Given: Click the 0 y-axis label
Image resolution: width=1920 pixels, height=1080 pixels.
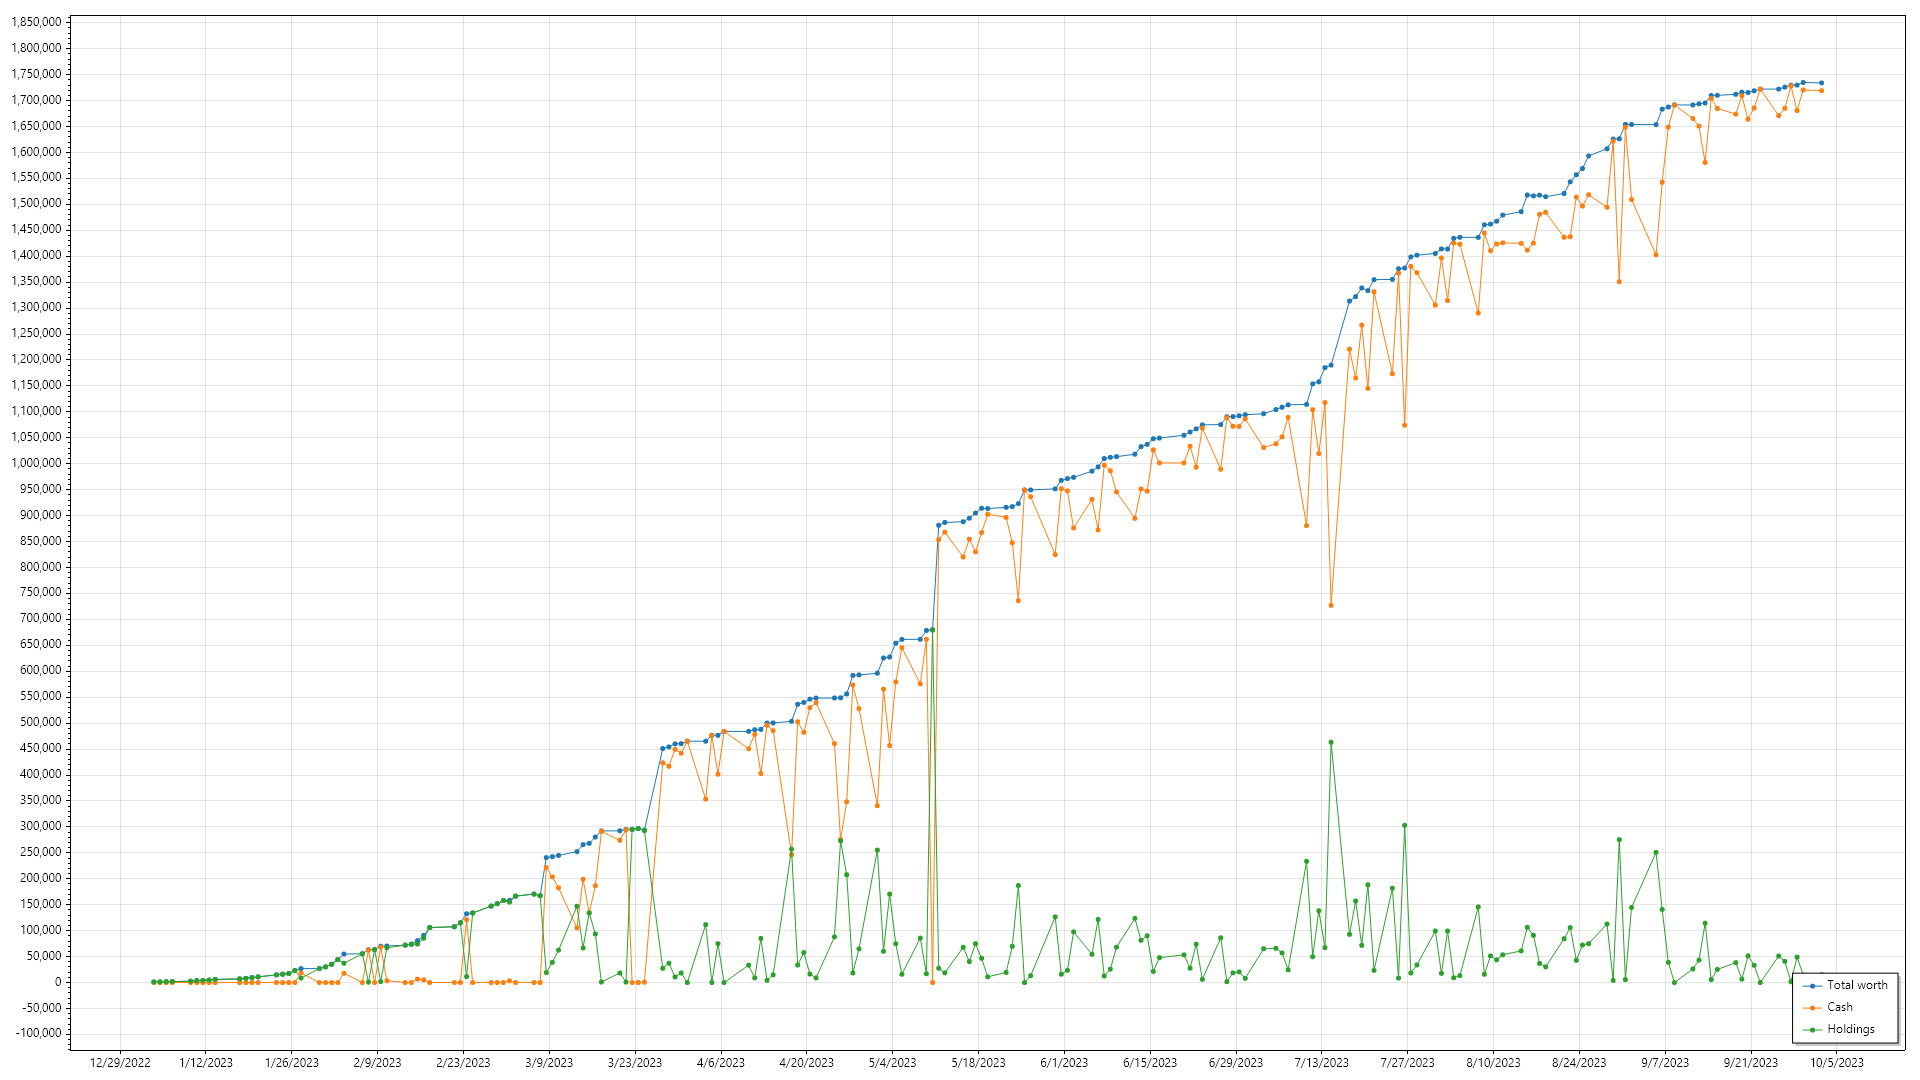Looking at the screenshot, I should [x=58, y=982].
